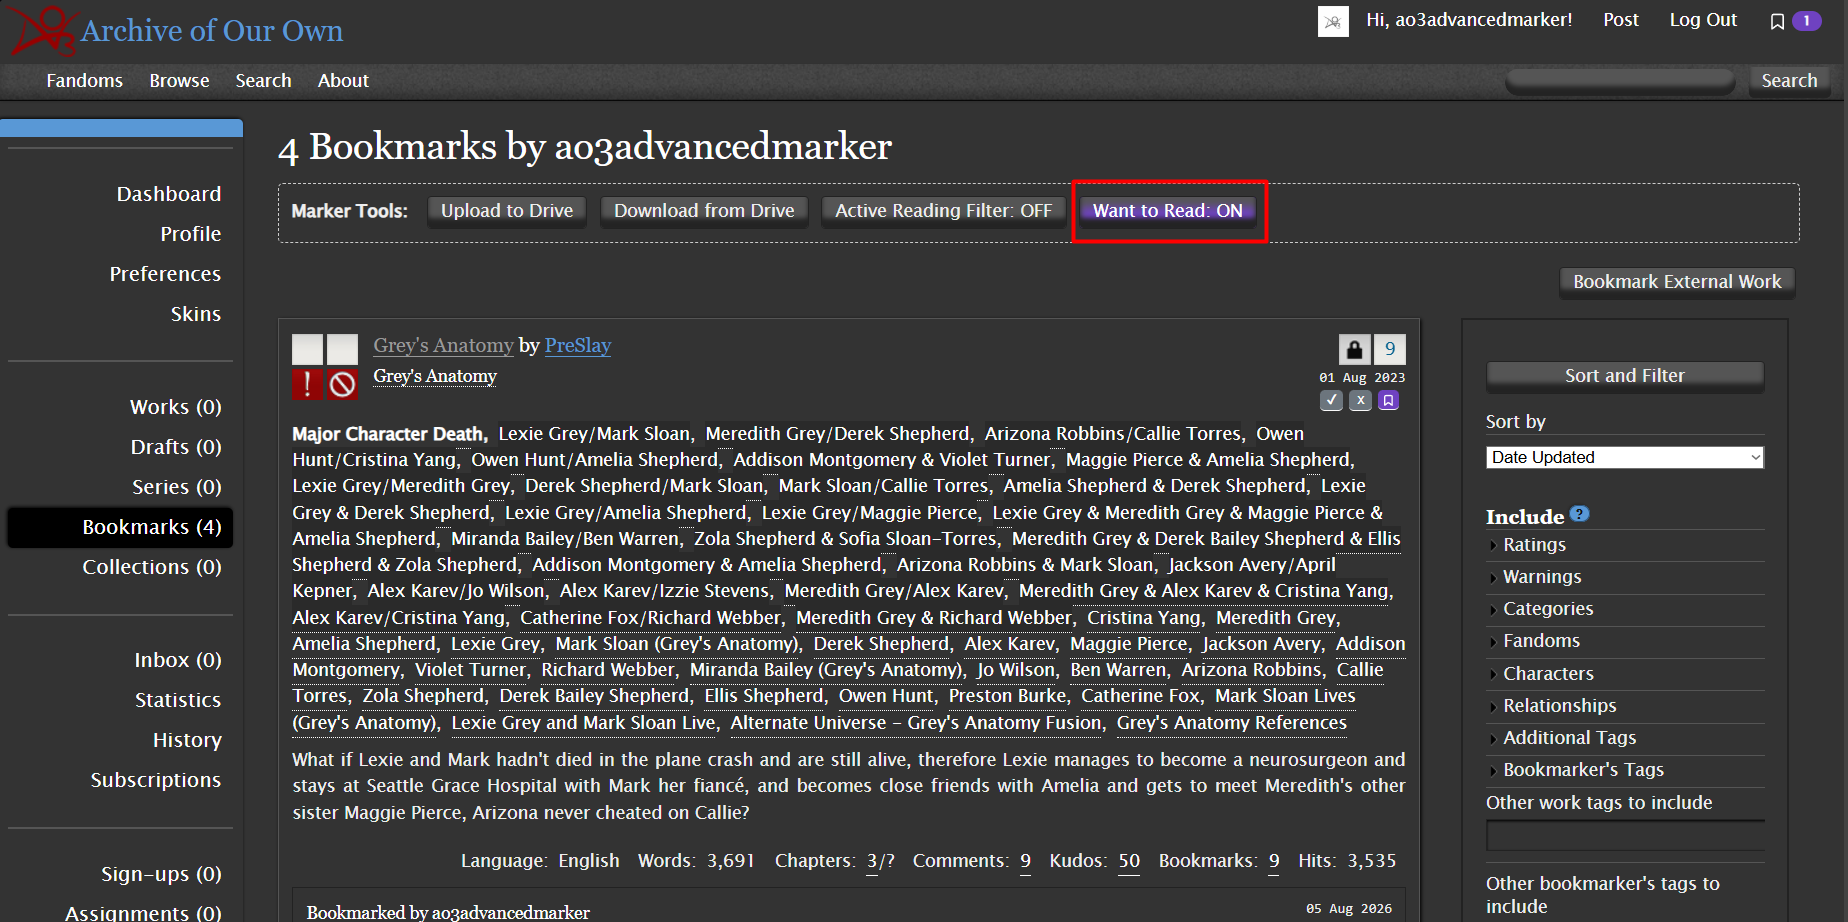The height and width of the screenshot is (922, 1848).
Task: Open the Lexie Grey/Mark Sloan relationship tag
Action: [595, 434]
